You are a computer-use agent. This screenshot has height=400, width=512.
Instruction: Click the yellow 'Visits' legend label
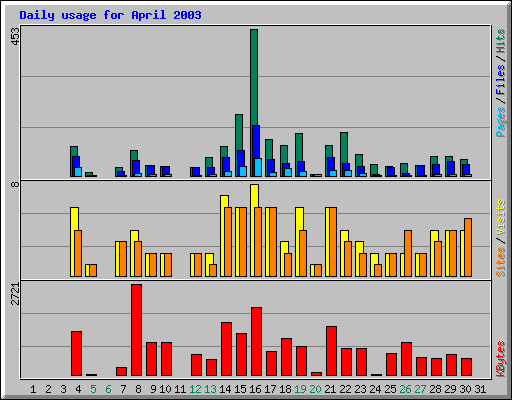pos(500,217)
